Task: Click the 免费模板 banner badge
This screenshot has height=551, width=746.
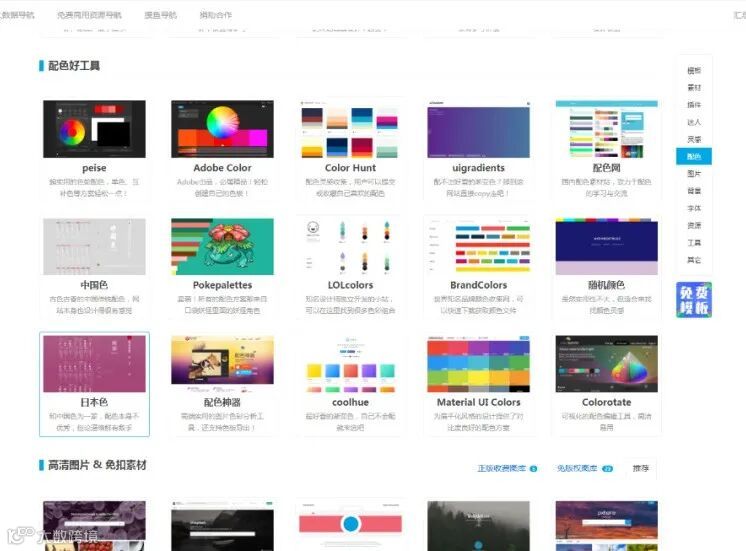Action: point(694,300)
